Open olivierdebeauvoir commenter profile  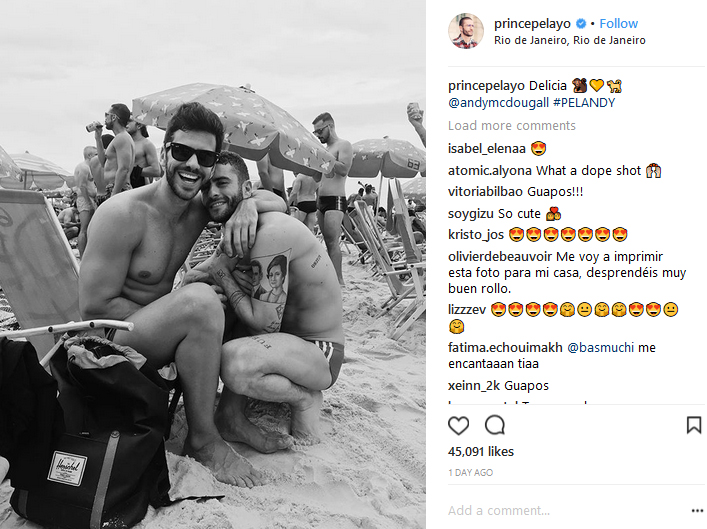point(500,257)
